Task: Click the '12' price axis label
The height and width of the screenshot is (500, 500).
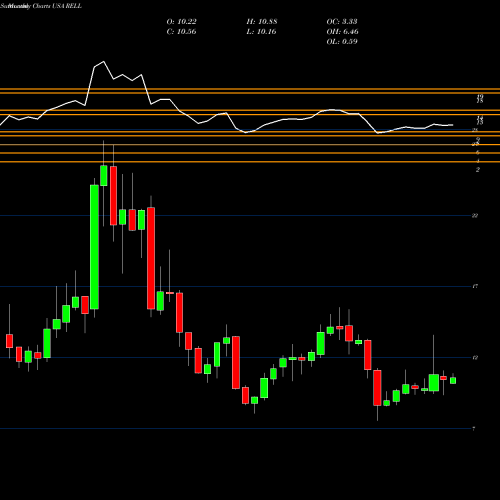Action: tap(475, 358)
